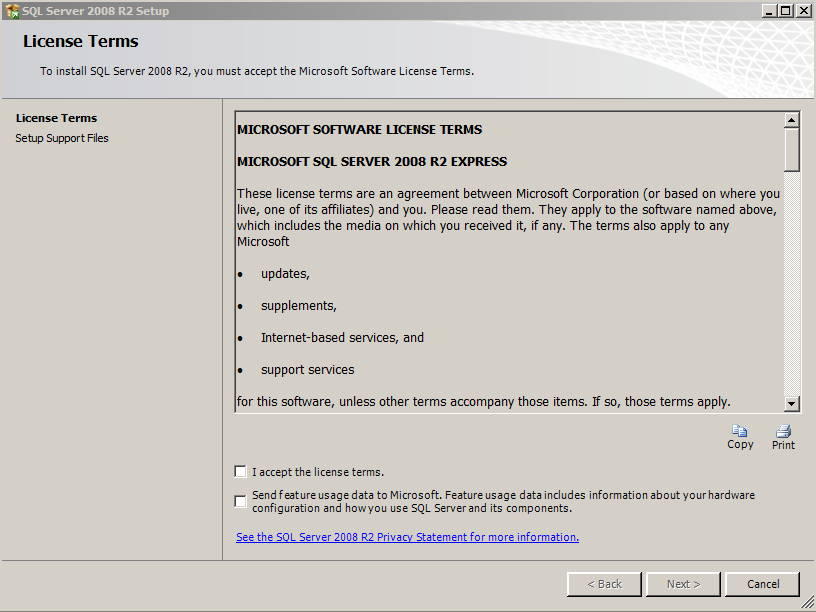Click the license text scrollbar thumb
Viewport: 816px width, 612px height.
[x=792, y=150]
